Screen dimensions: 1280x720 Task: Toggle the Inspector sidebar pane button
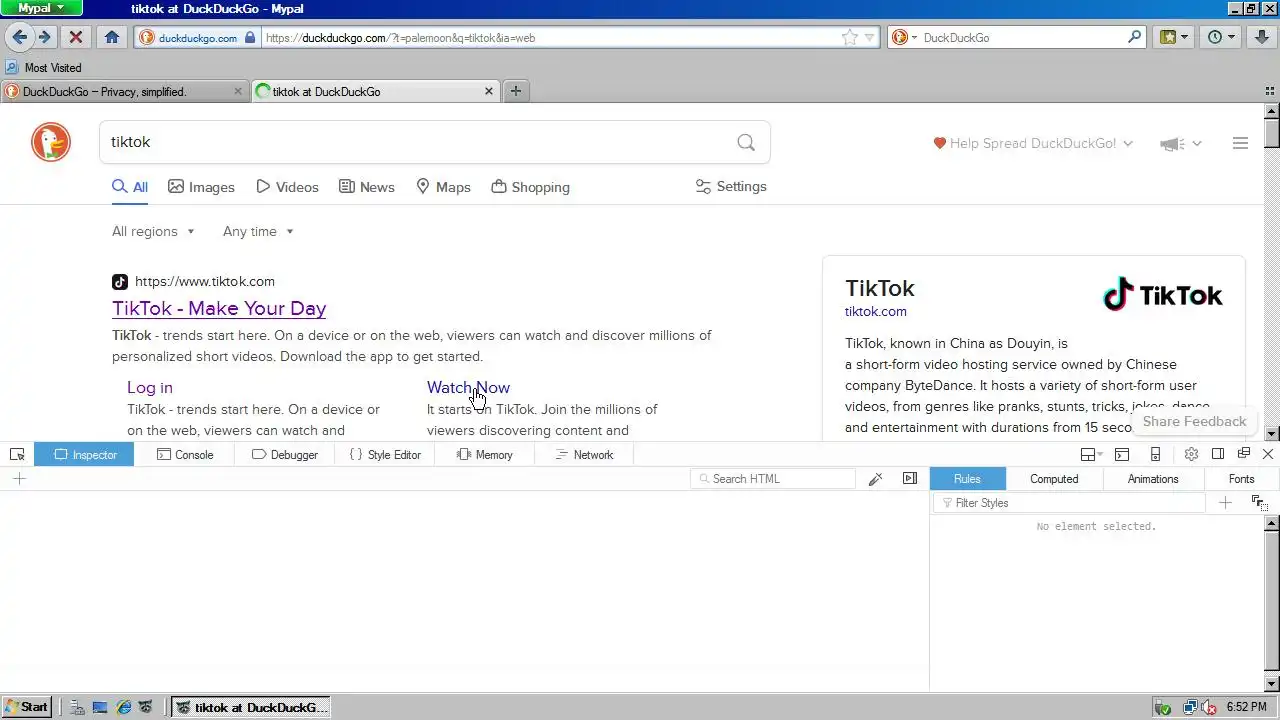[910, 479]
